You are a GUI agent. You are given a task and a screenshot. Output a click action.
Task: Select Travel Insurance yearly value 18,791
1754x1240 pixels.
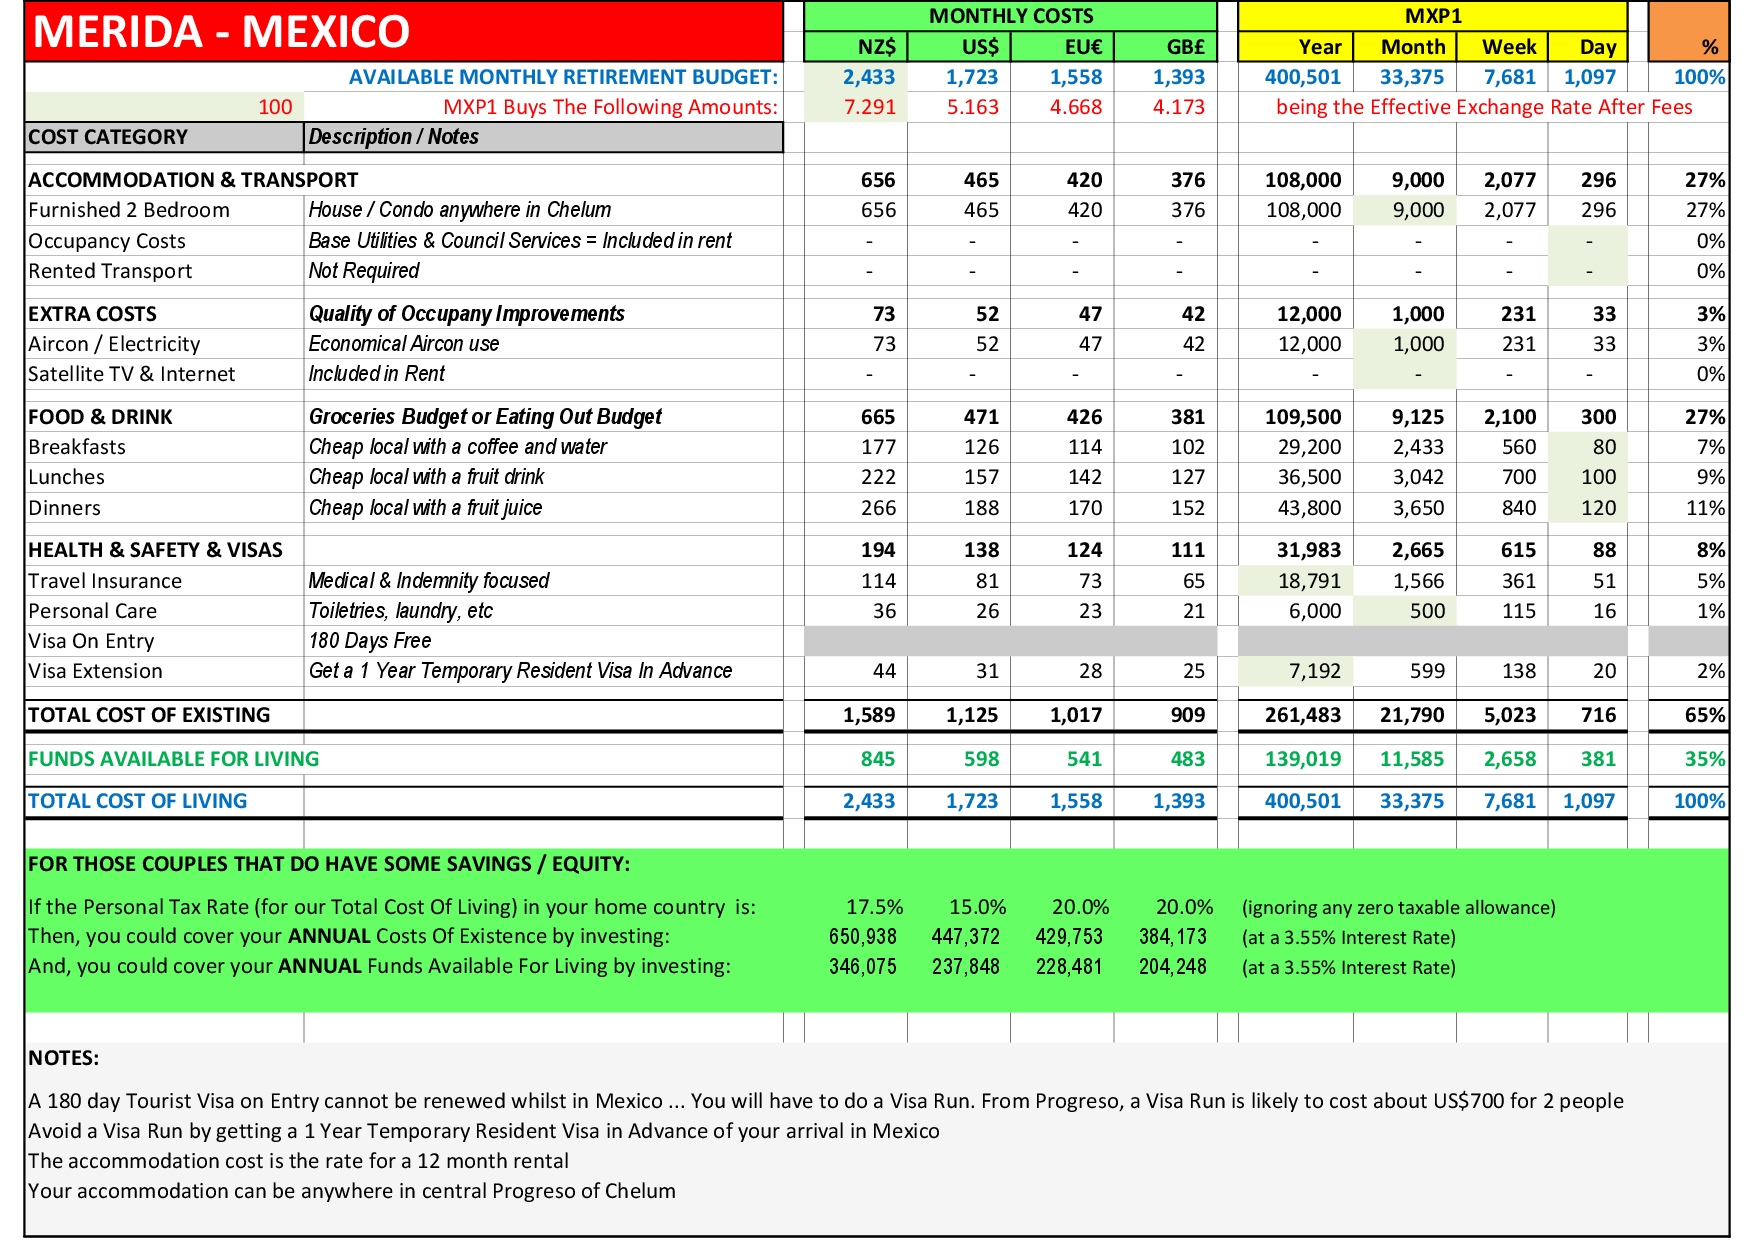[1296, 581]
